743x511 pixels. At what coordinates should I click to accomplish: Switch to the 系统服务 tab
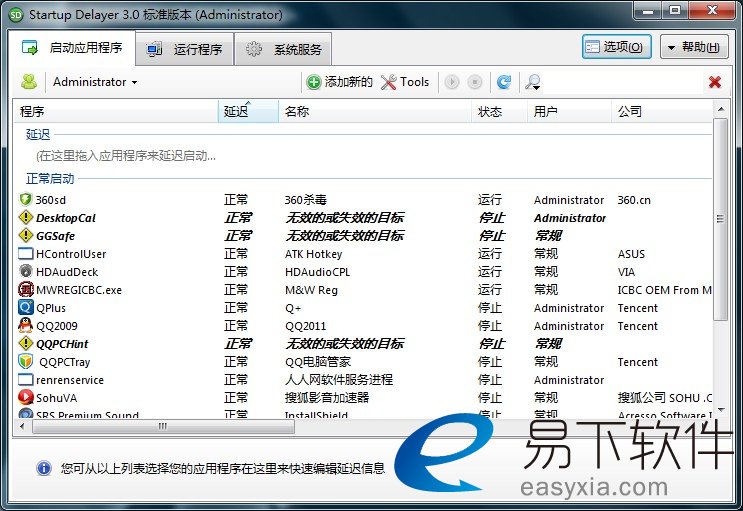coord(286,48)
